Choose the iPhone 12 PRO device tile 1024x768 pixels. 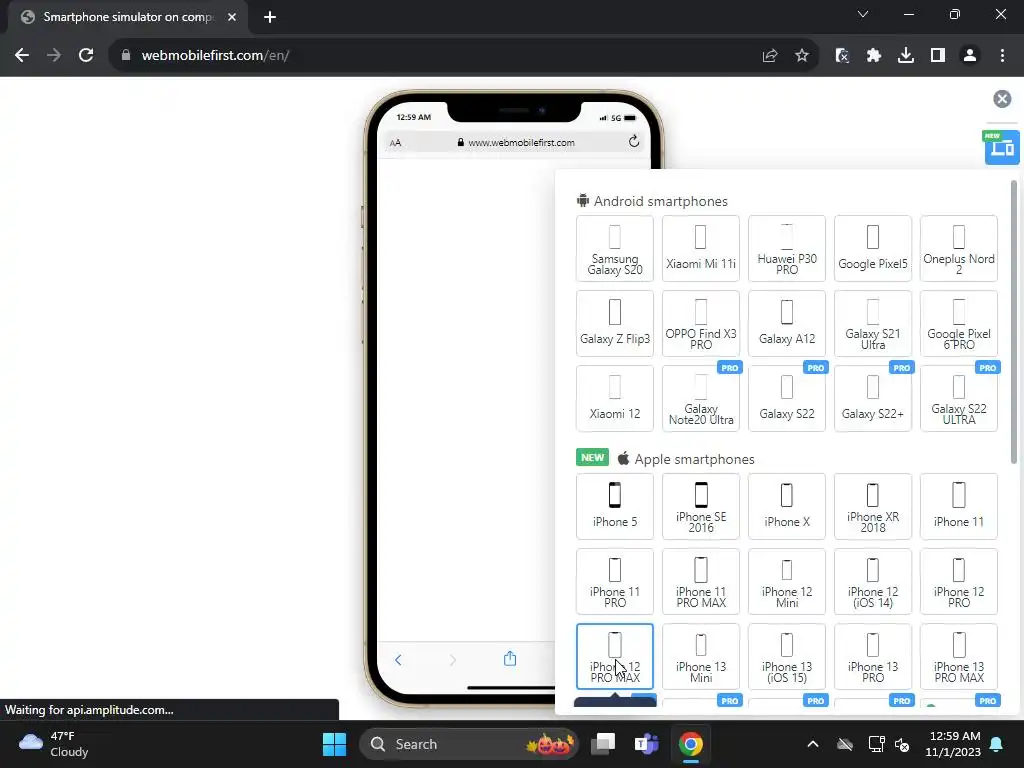959,582
